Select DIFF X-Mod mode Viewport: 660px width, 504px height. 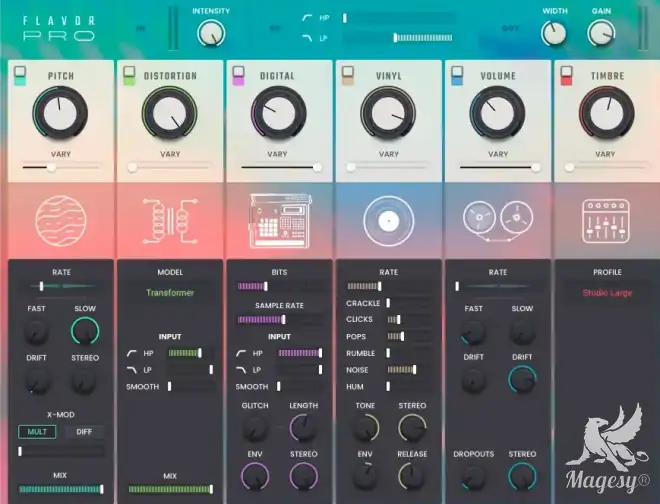[84, 432]
